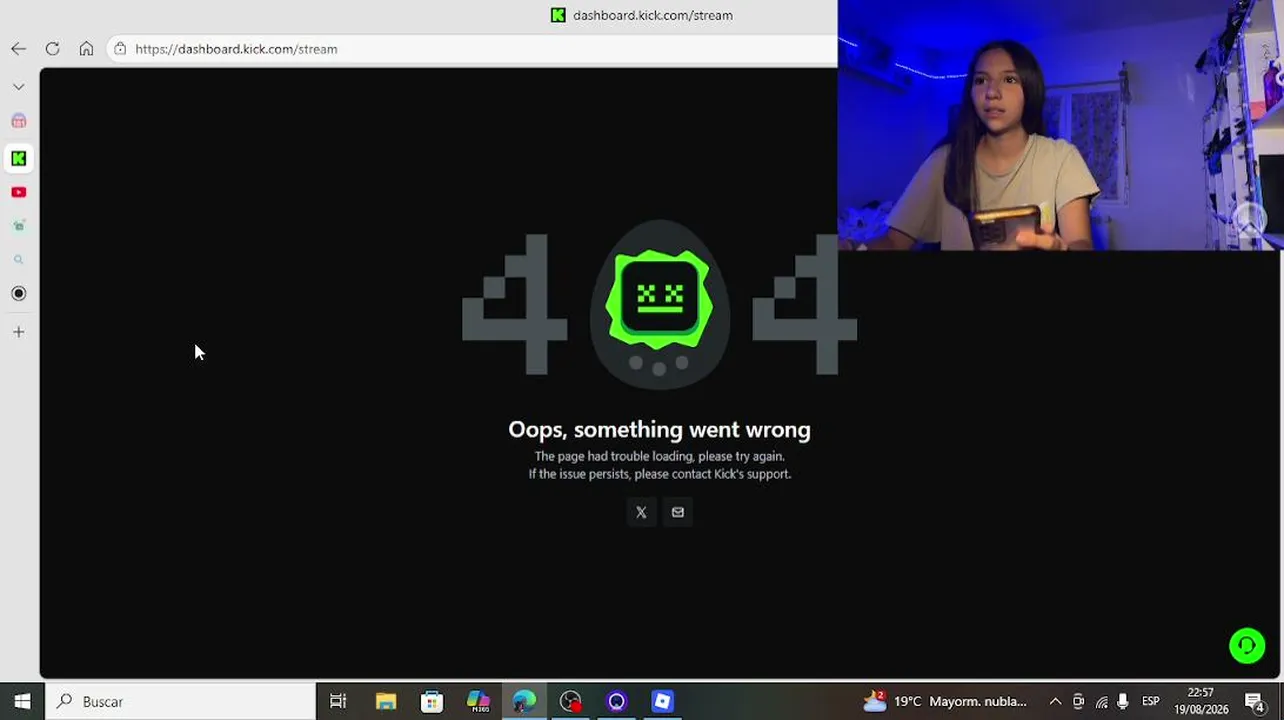Image resolution: width=1284 pixels, height=720 pixels.
Task: Focus the dashboard.kick.com/stream address bar
Action: [471, 49]
